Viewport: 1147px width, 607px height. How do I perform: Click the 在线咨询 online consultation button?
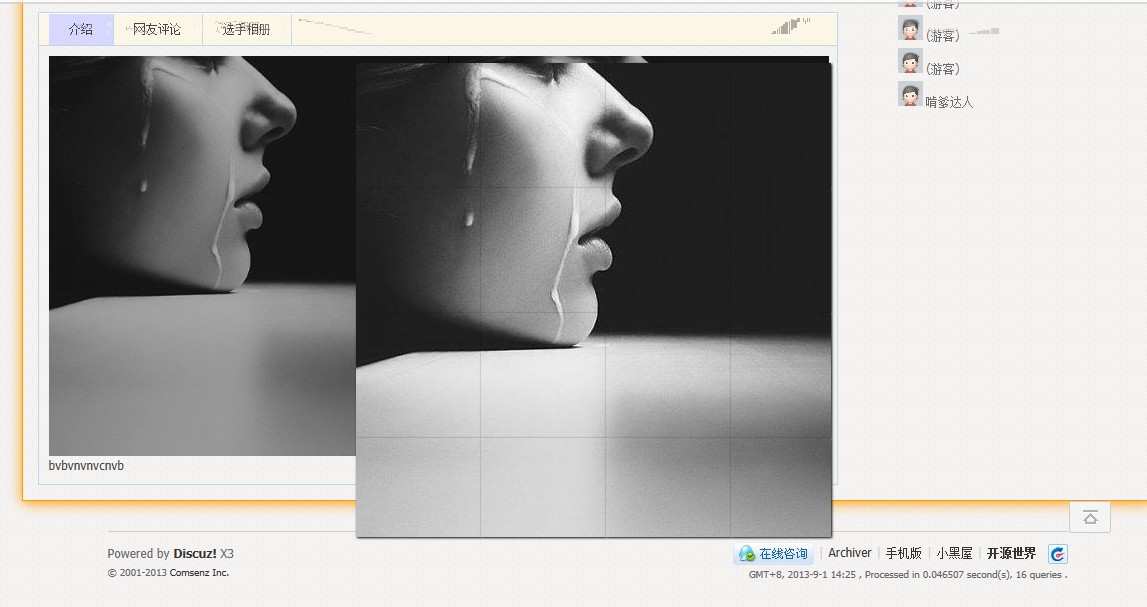click(774, 554)
